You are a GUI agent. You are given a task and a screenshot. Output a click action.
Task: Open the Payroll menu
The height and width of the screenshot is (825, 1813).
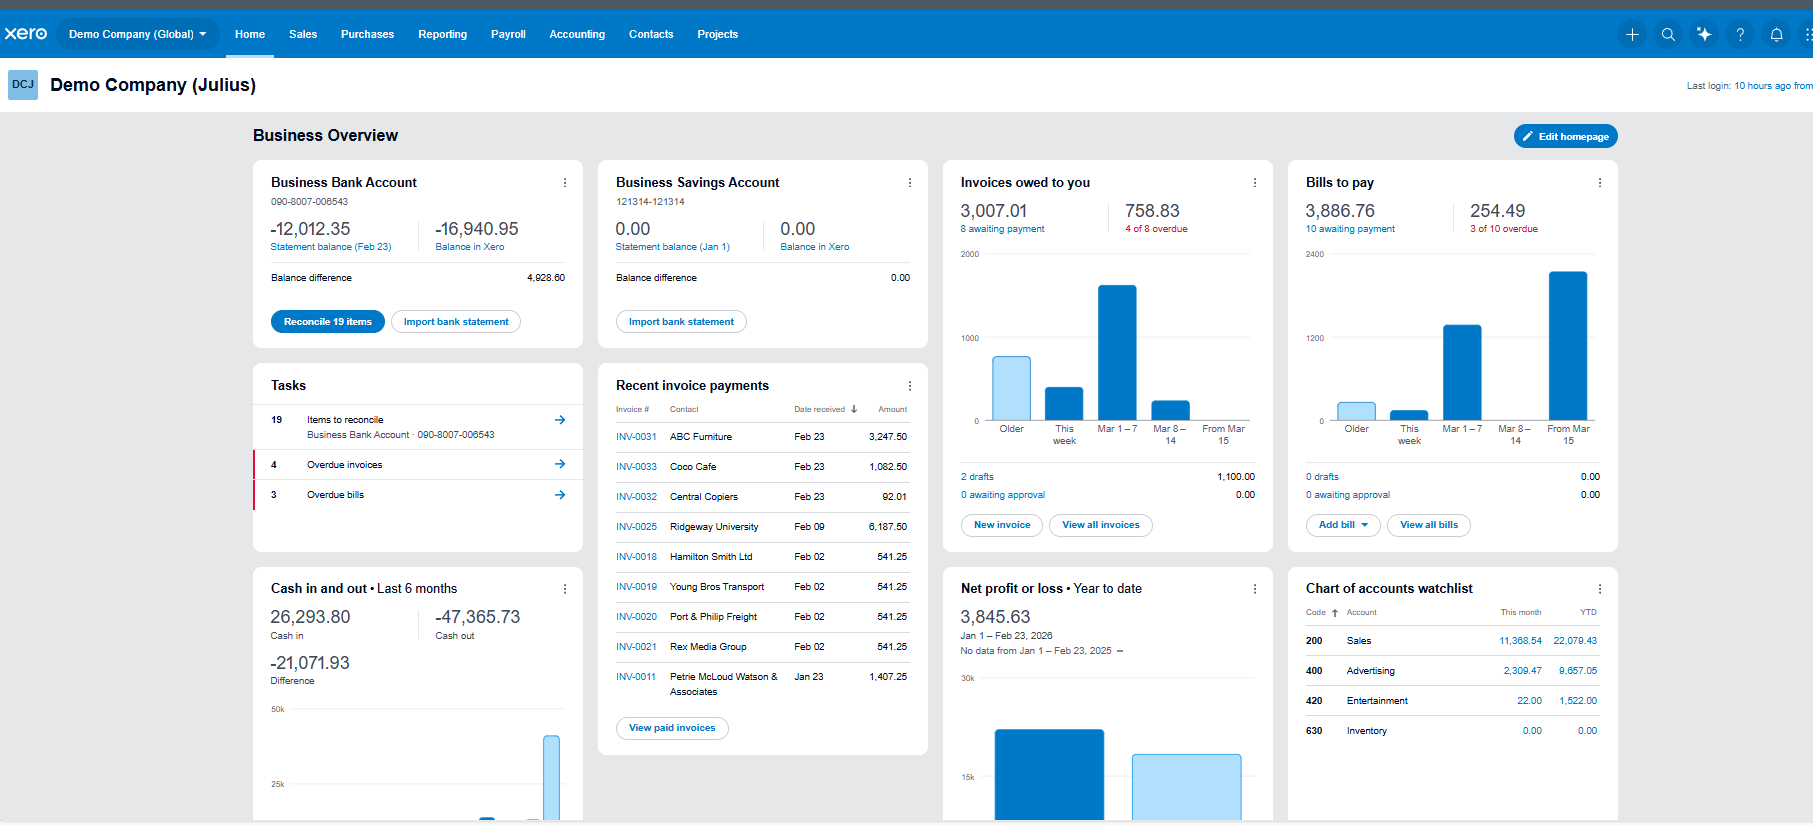pos(508,34)
